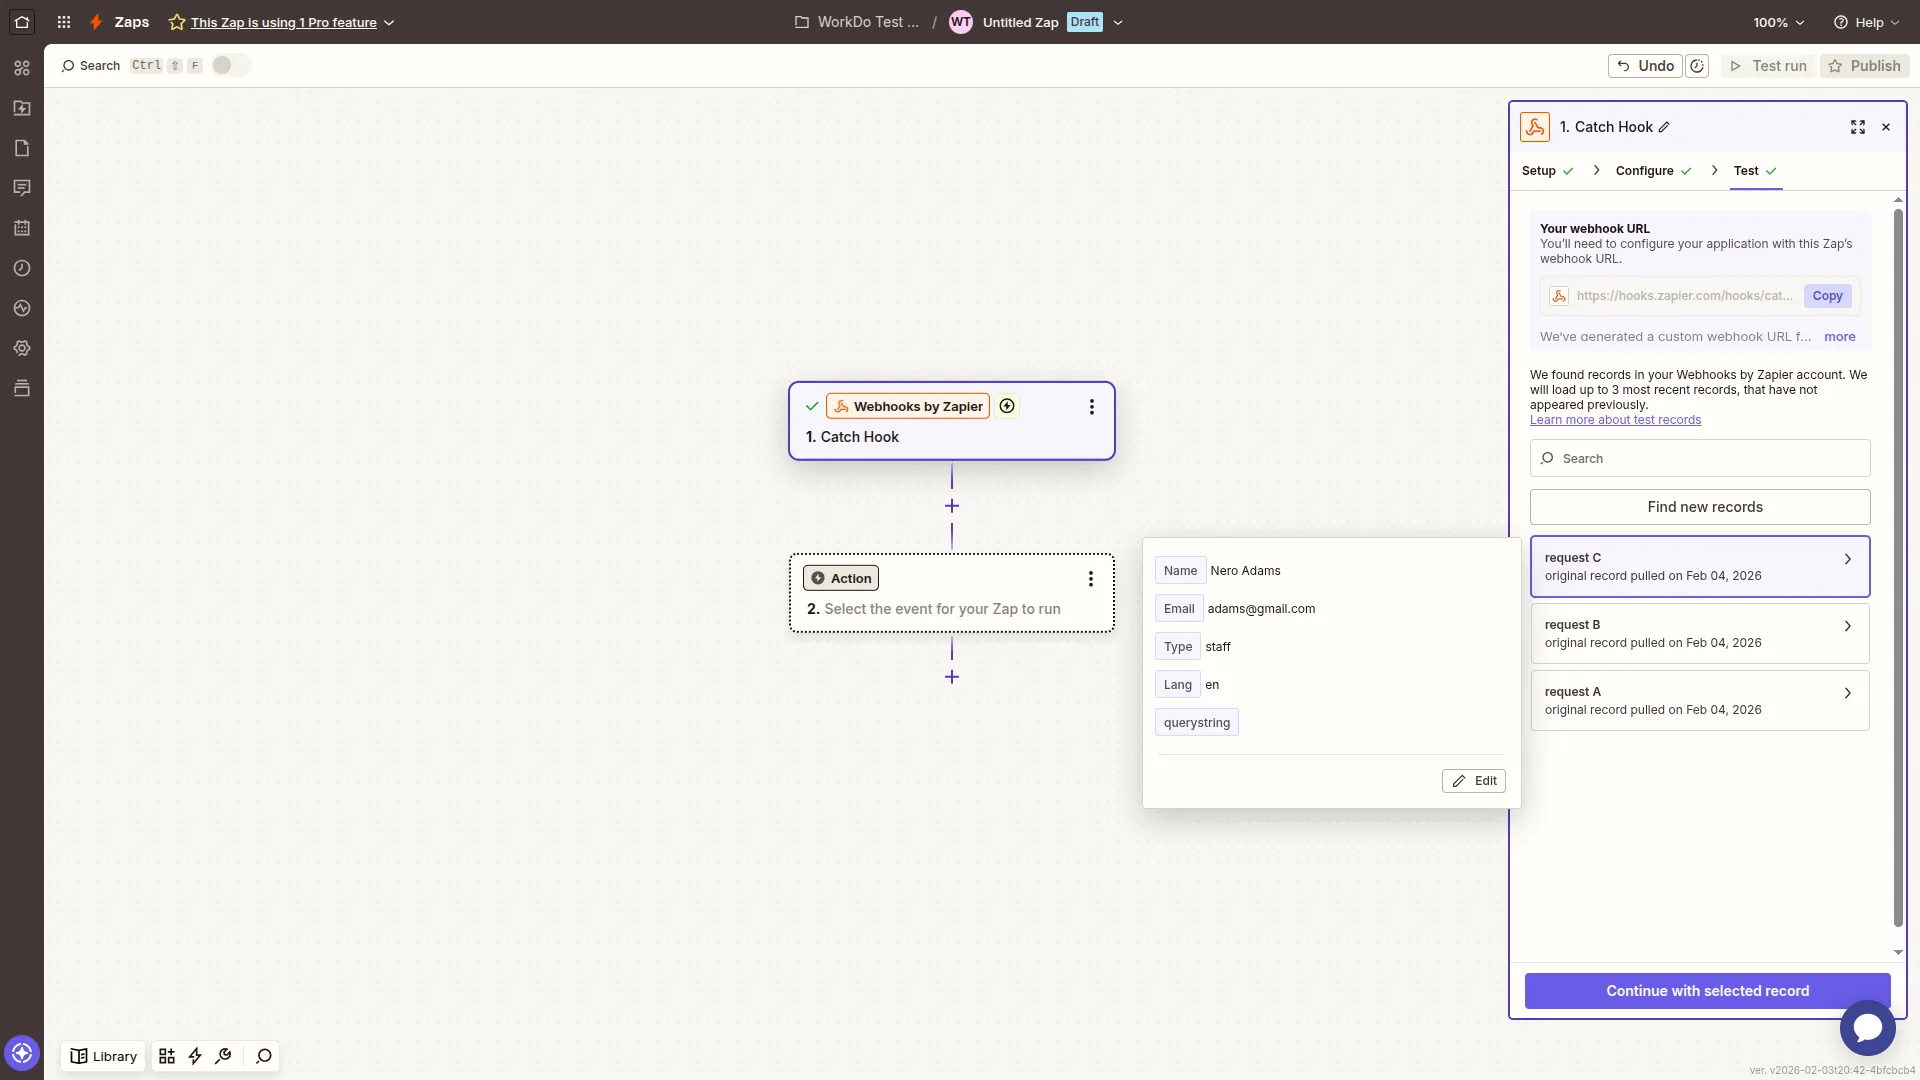Select the settings gear icon in the sidebar

[x=21, y=348]
